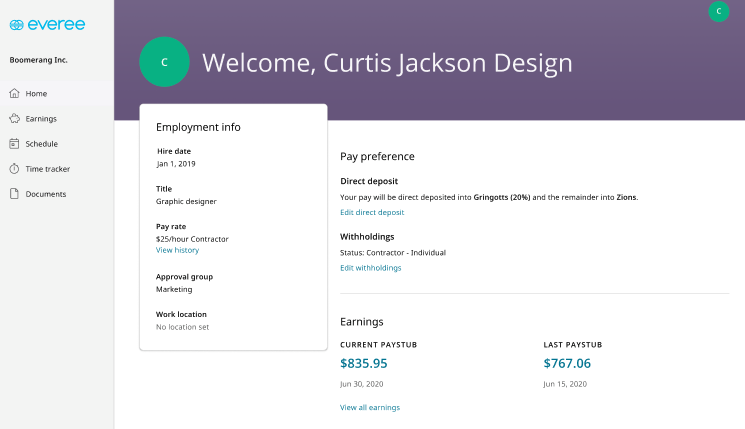
Task: Click the CURRENT PAYSTUB label
Action: [x=379, y=345]
